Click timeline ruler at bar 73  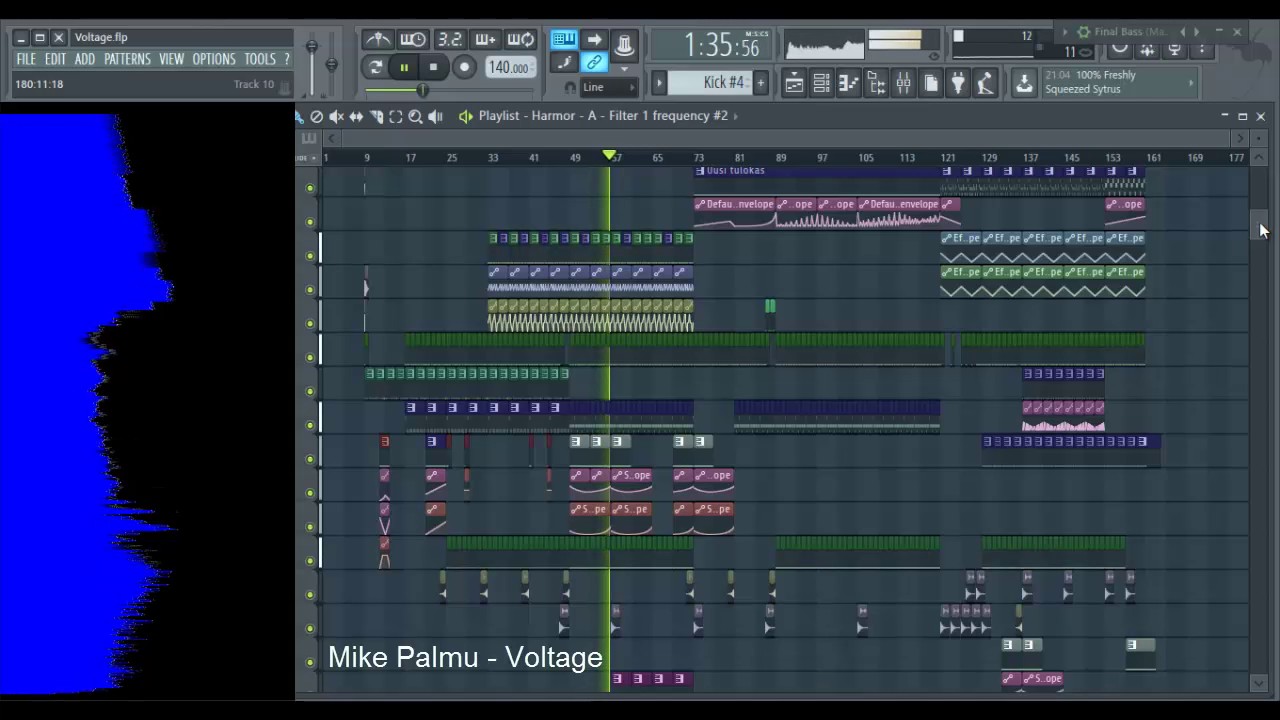[x=699, y=158]
